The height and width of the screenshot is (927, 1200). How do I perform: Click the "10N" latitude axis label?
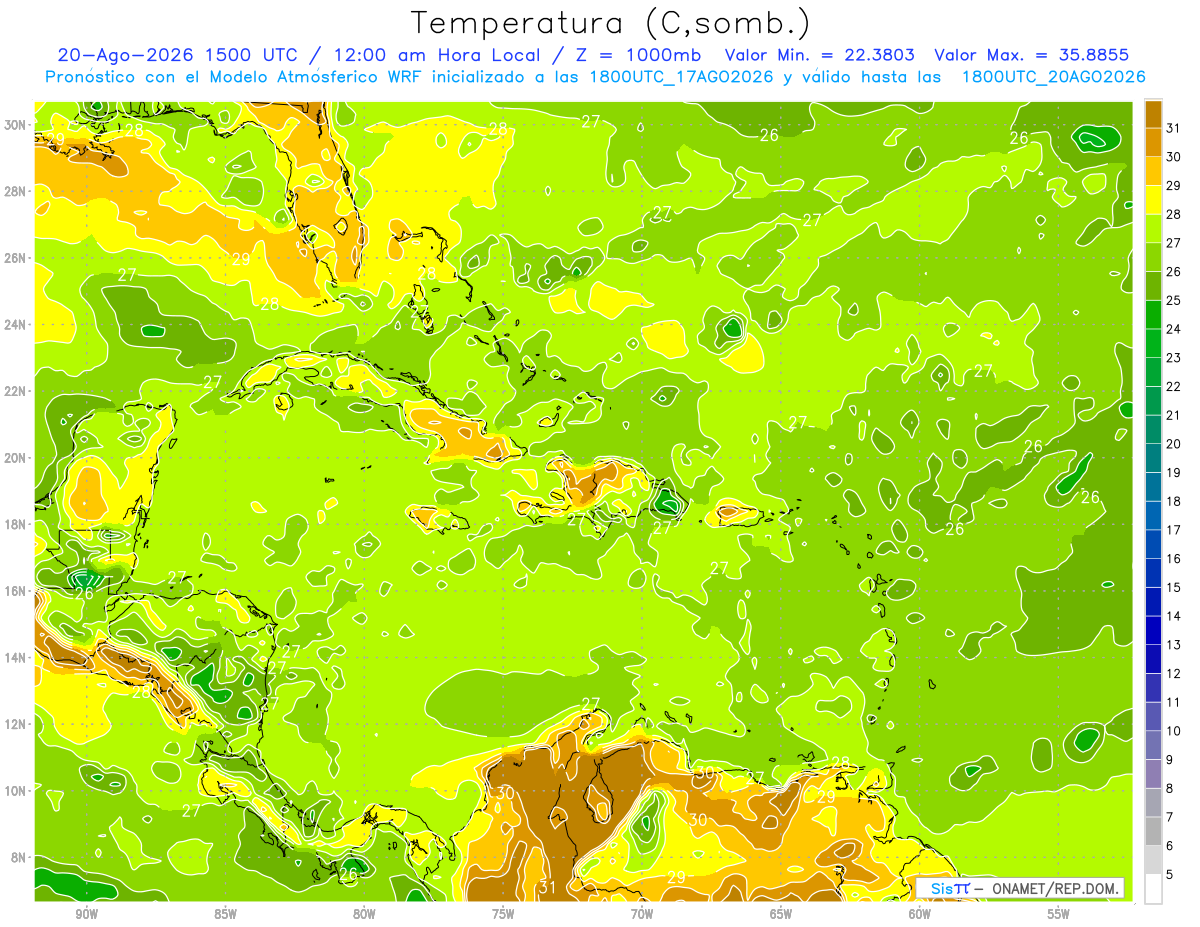(15, 791)
